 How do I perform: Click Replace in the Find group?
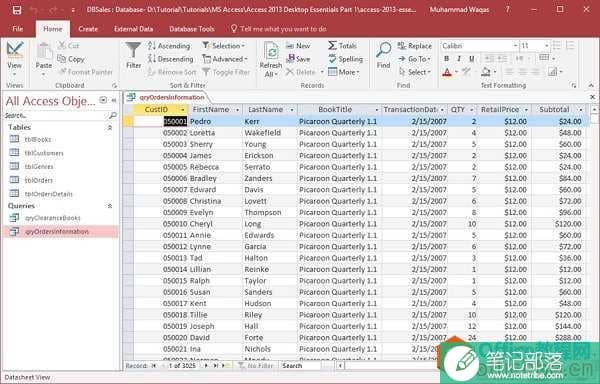[414, 46]
